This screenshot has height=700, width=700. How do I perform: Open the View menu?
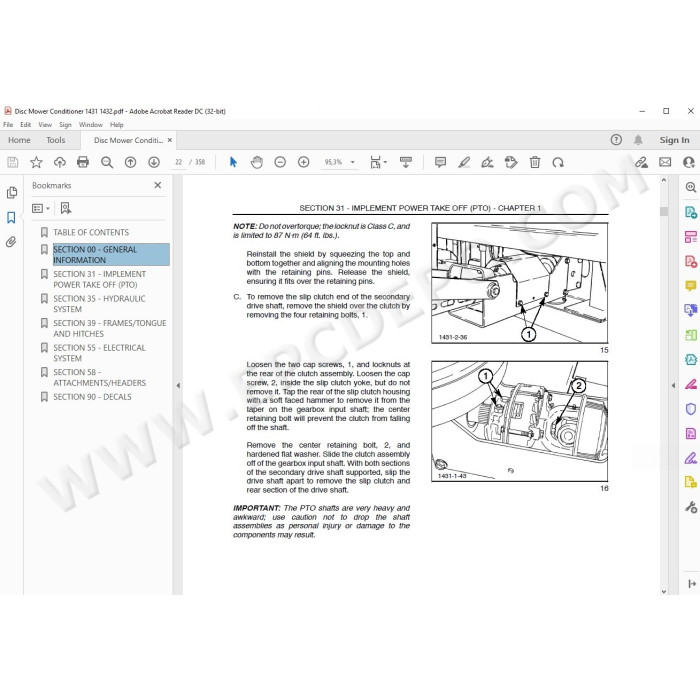click(x=45, y=125)
